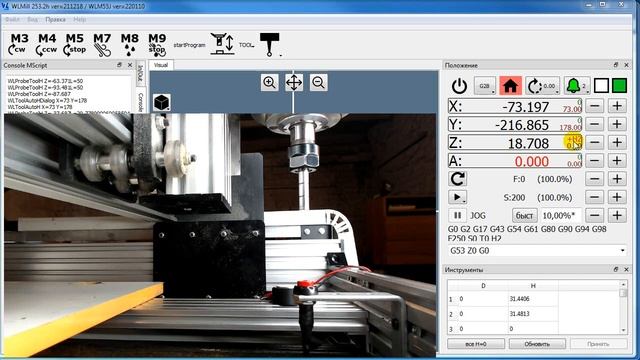This screenshot has width=640, height=360.
Task: Open the Файл menu
Action: click(13, 20)
